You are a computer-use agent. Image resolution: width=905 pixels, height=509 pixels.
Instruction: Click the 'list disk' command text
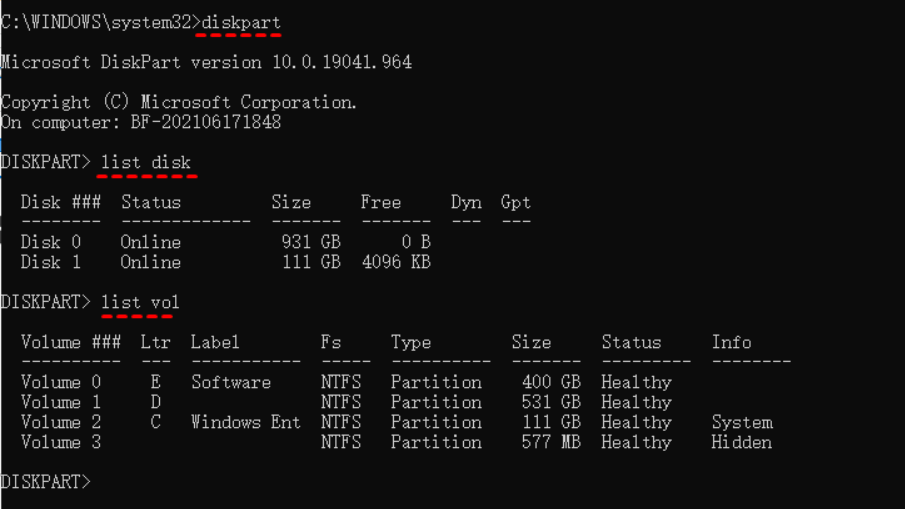point(146,162)
